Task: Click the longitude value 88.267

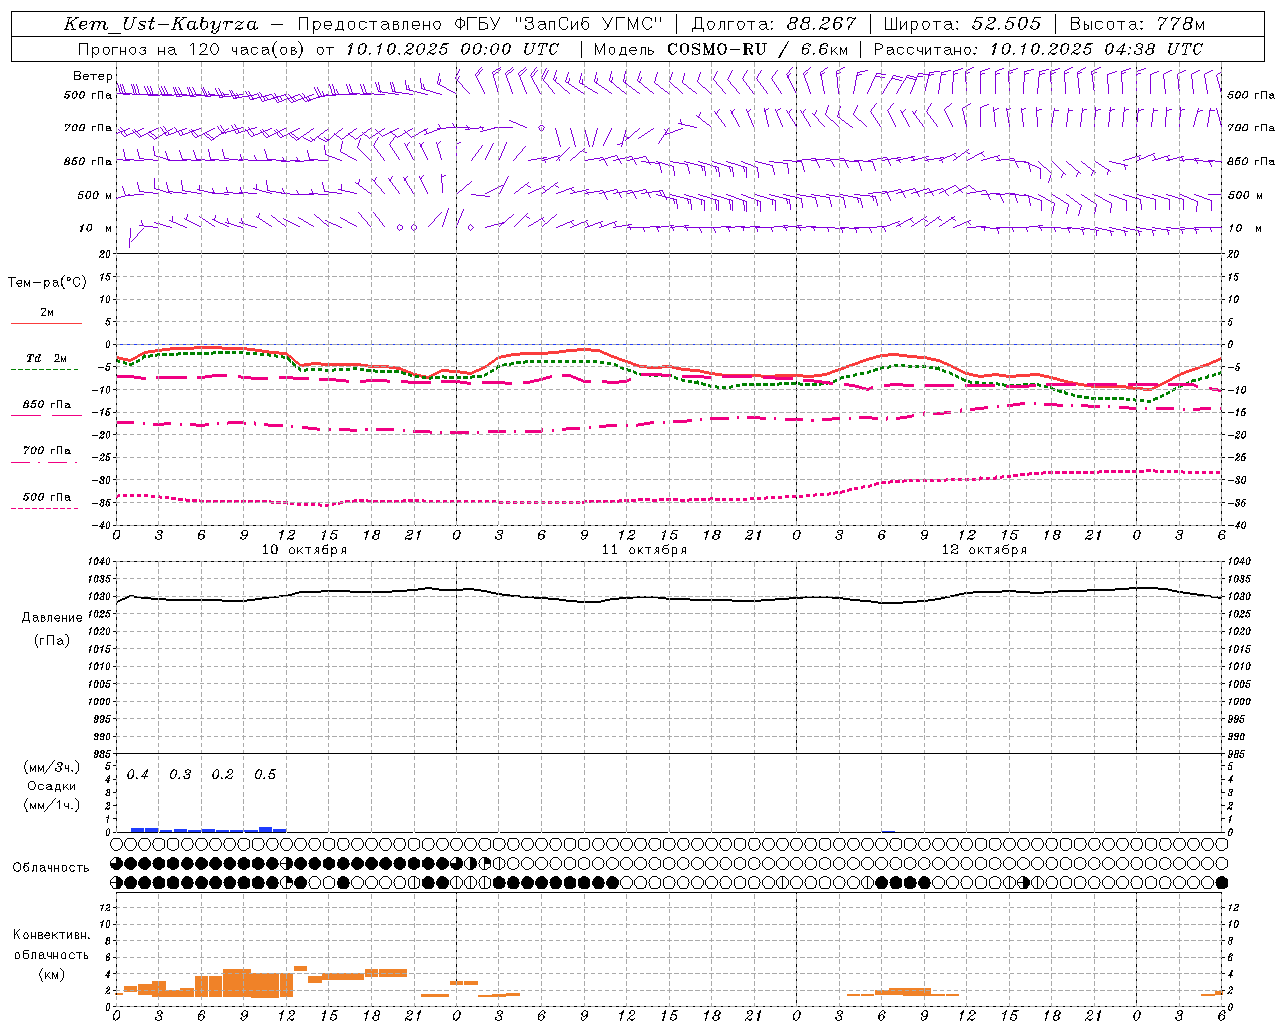Action: (x=820, y=24)
